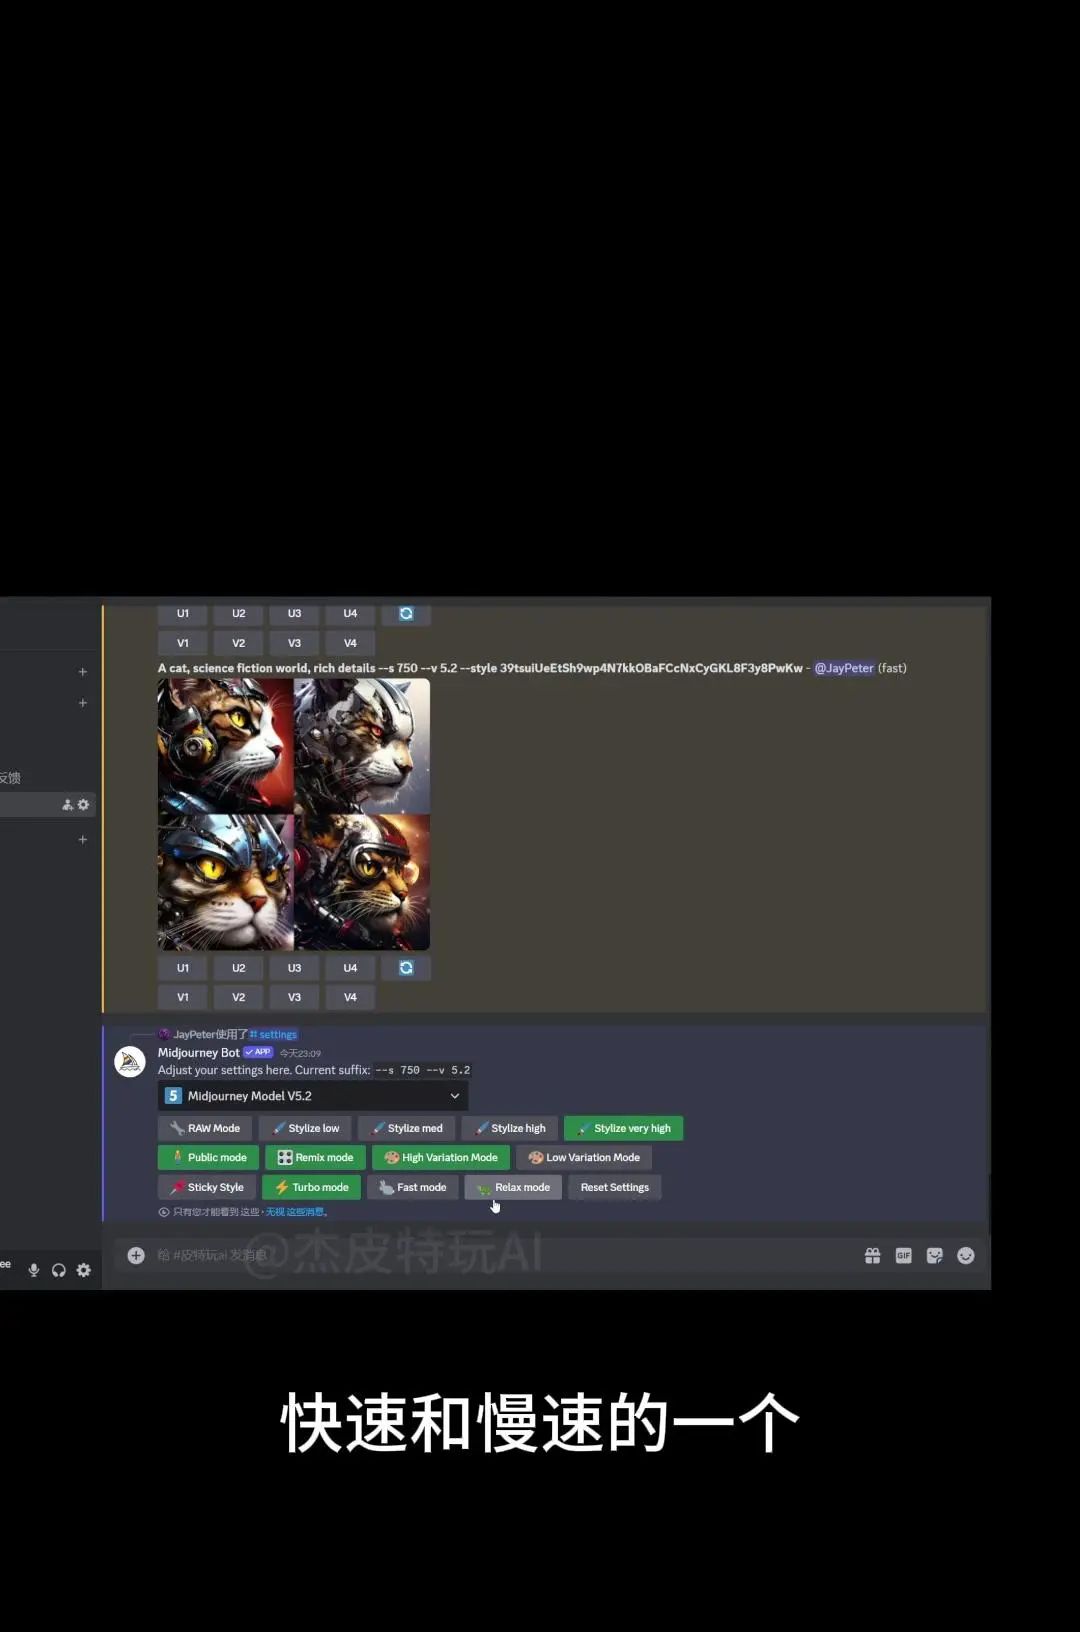1080x1632 pixels.
Task: Expand the Midjourney Model V5.2 dropdown
Action: (312, 1096)
